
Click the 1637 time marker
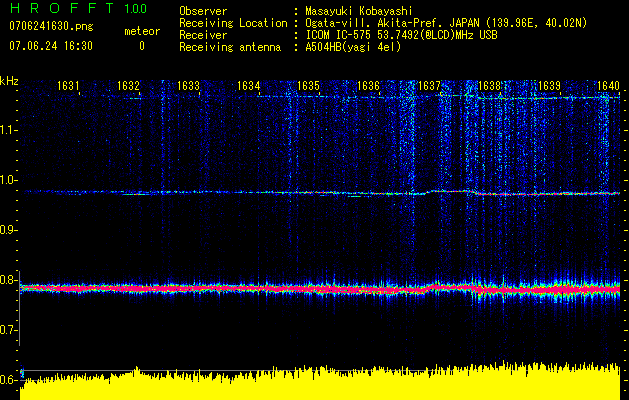[x=429, y=87]
